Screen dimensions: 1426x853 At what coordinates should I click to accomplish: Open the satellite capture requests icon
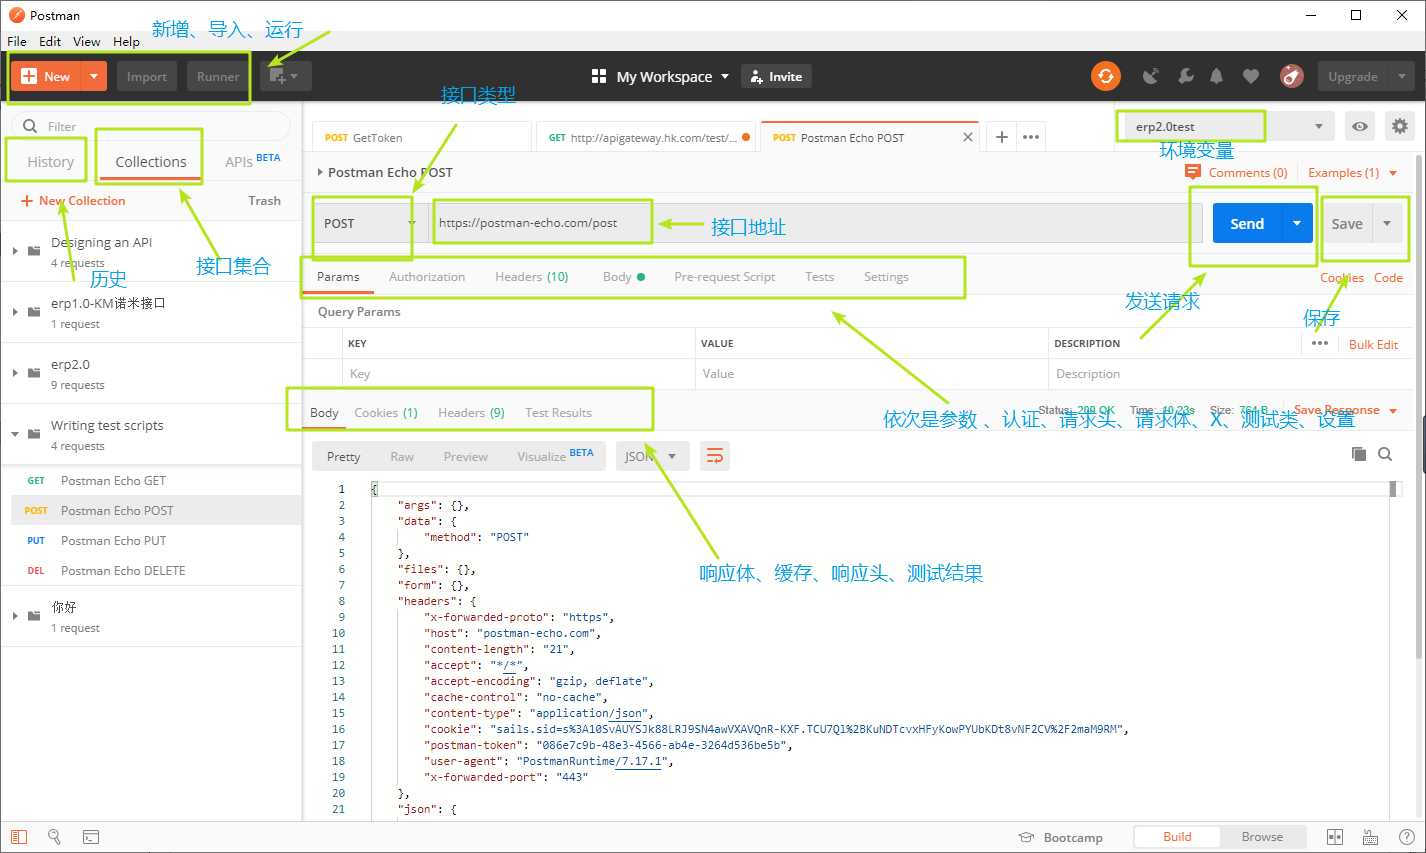point(1151,76)
